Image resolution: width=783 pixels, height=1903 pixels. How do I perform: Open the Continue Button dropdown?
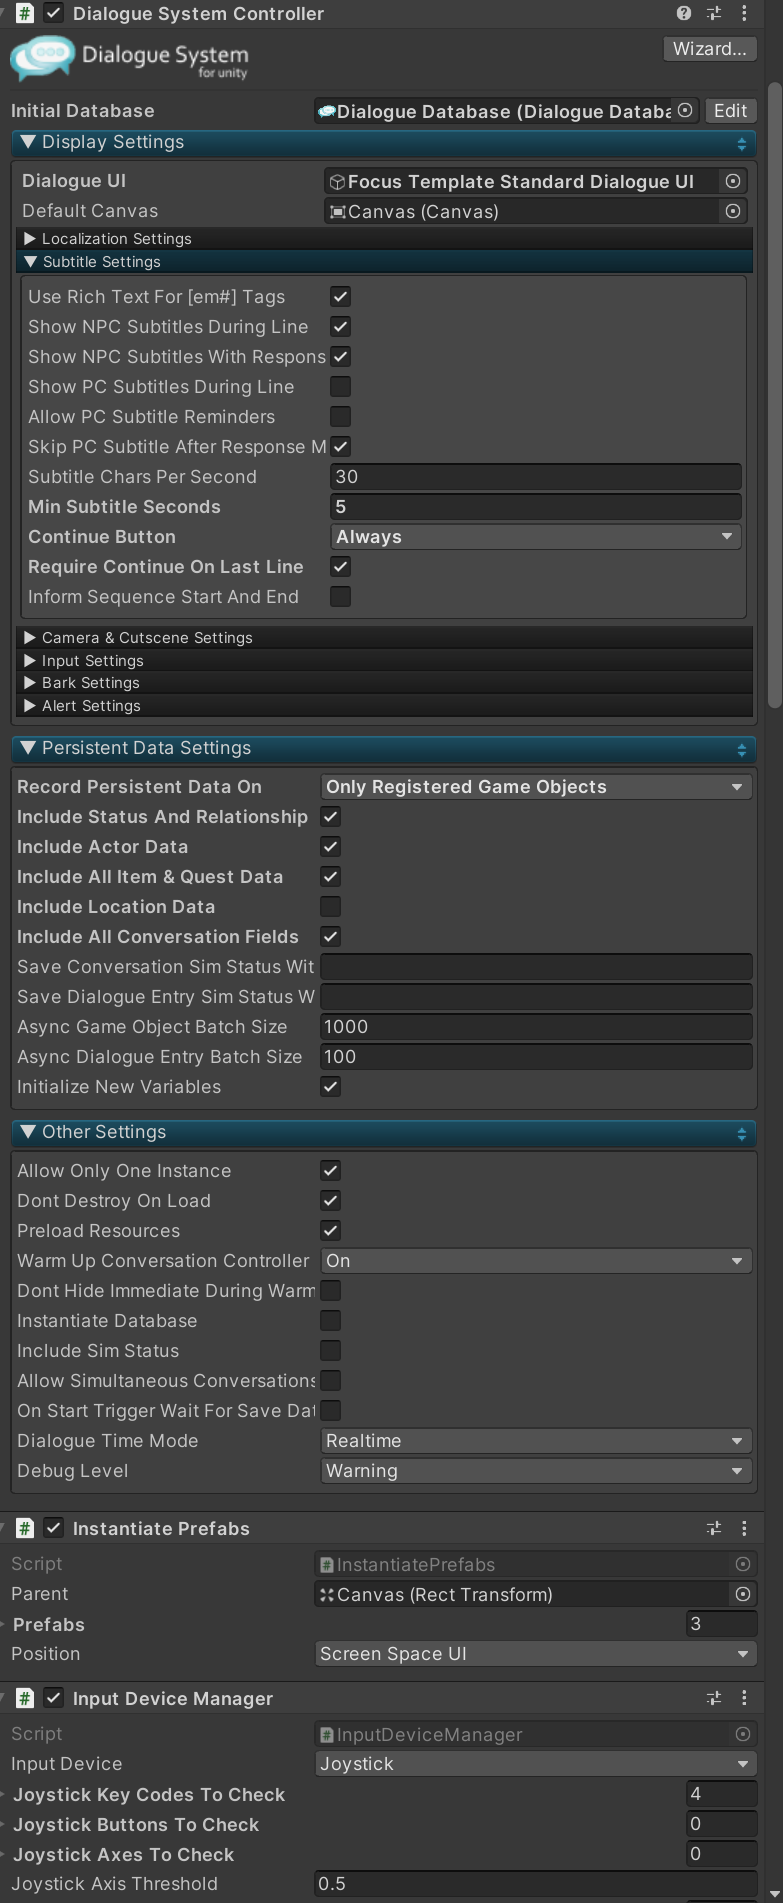(536, 537)
